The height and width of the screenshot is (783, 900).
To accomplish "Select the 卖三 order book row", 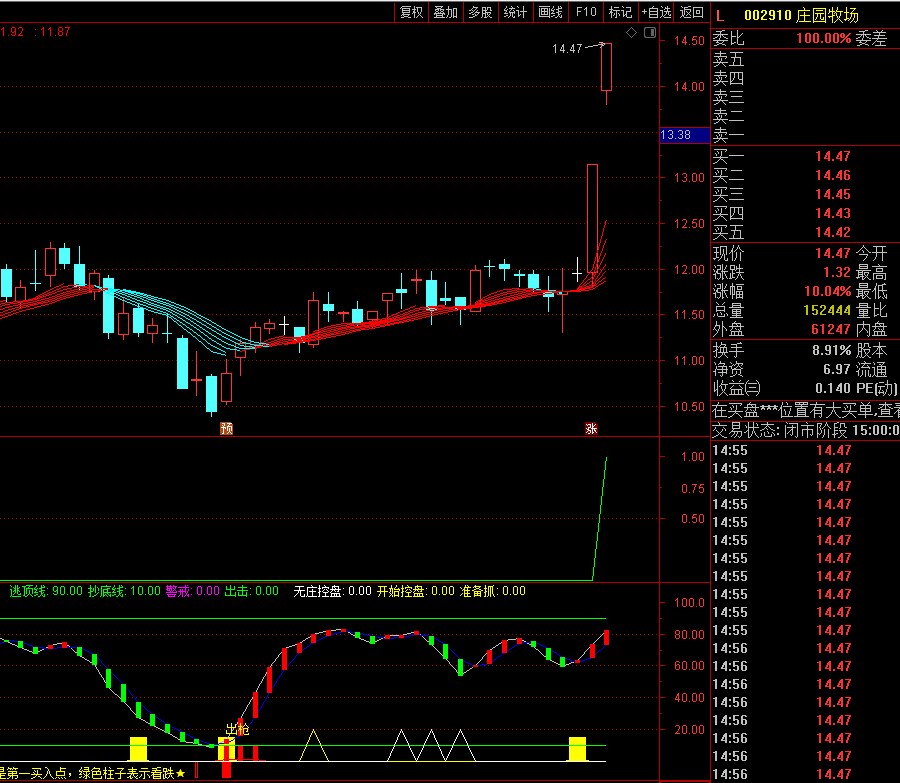I will coord(805,97).
